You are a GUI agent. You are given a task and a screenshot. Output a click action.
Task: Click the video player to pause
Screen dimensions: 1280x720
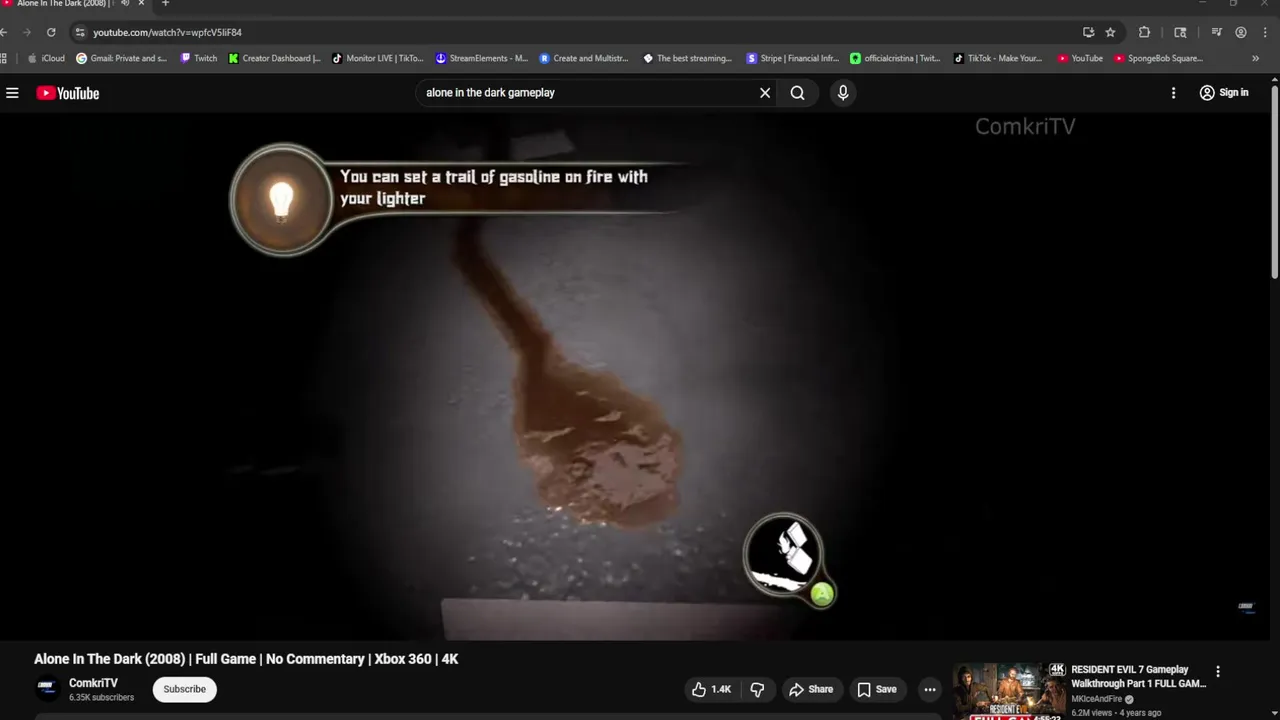click(x=635, y=375)
